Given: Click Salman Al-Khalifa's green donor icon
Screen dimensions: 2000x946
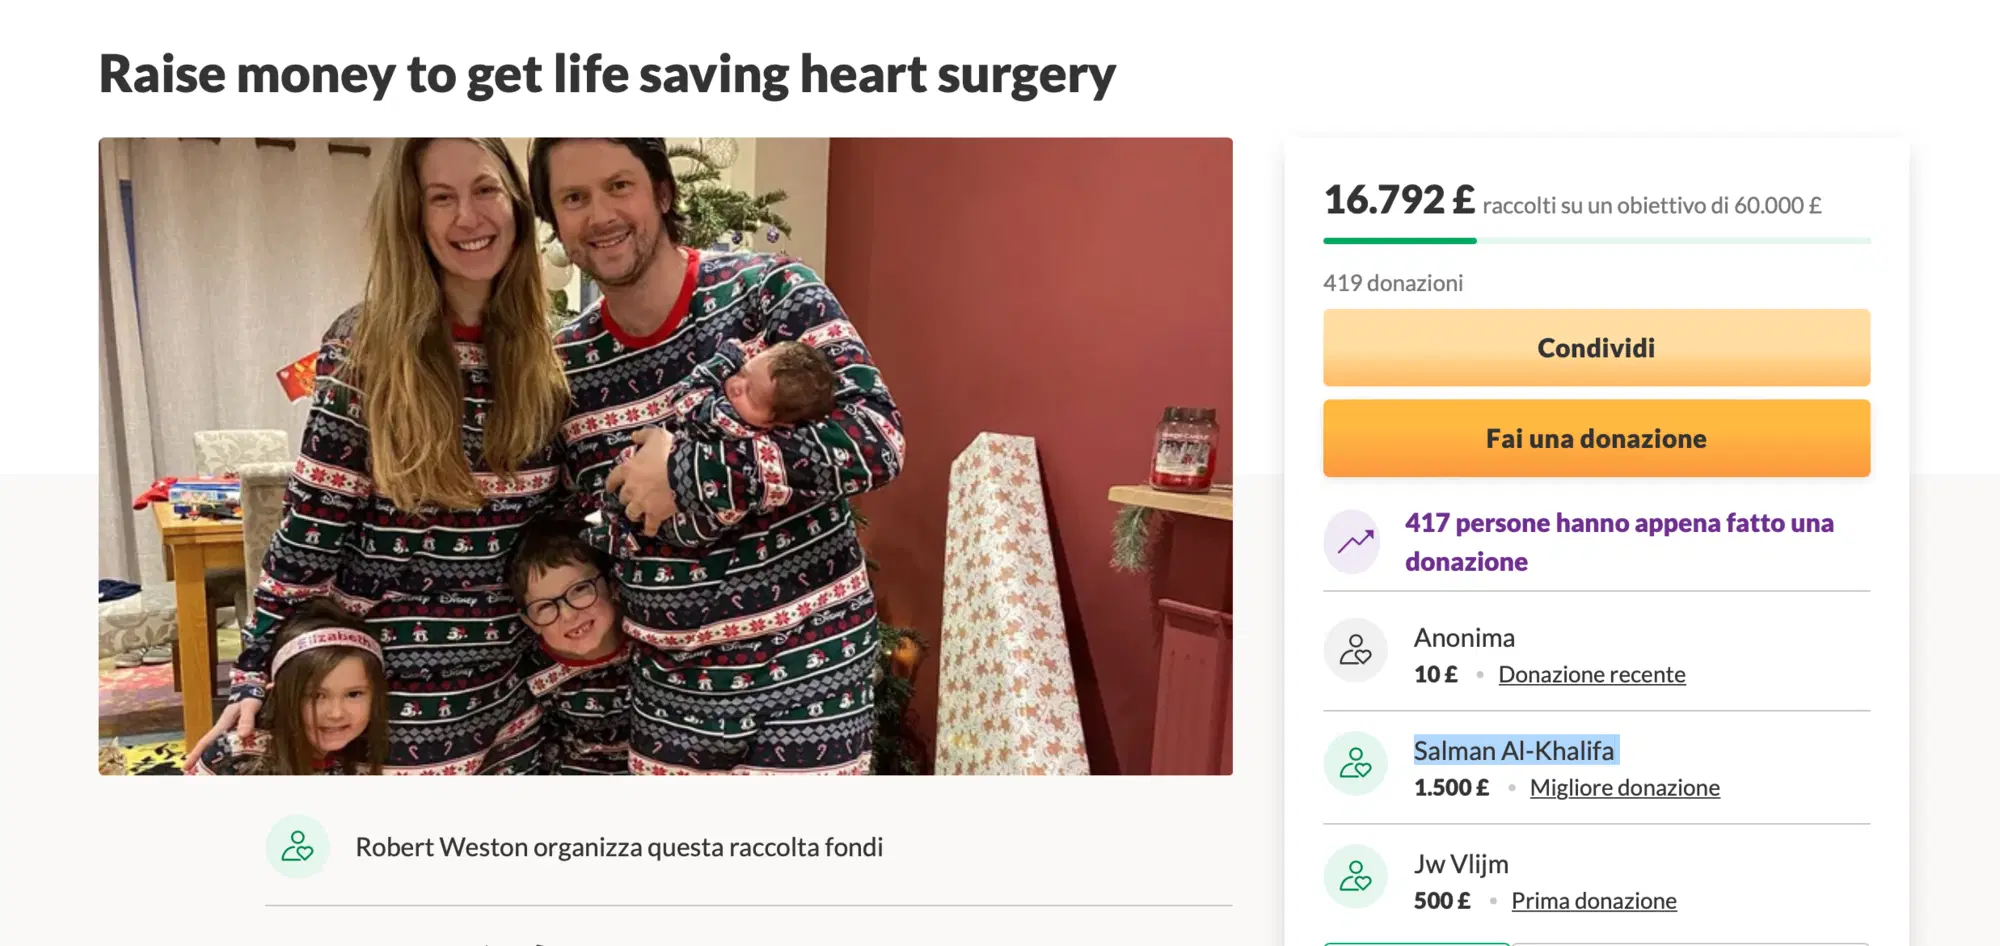Looking at the screenshot, I should click(1355, 764).
